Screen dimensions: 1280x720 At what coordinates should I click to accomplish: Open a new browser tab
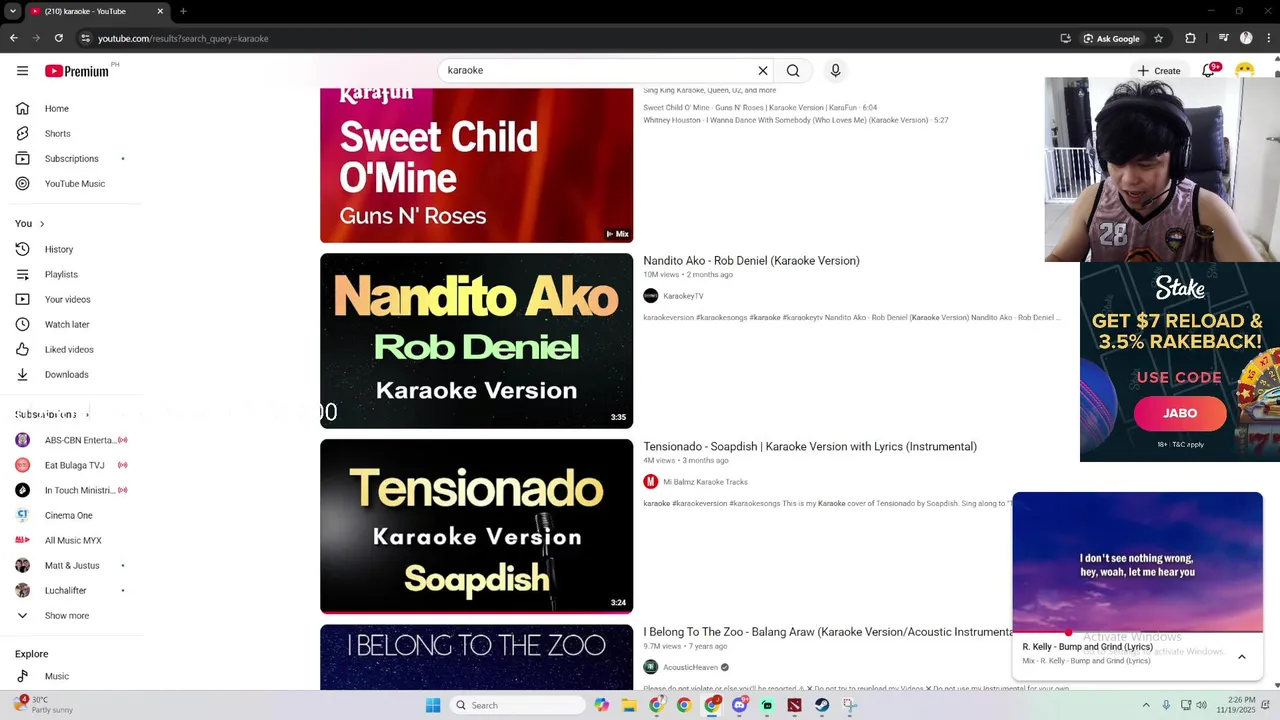tap(183, 11)
